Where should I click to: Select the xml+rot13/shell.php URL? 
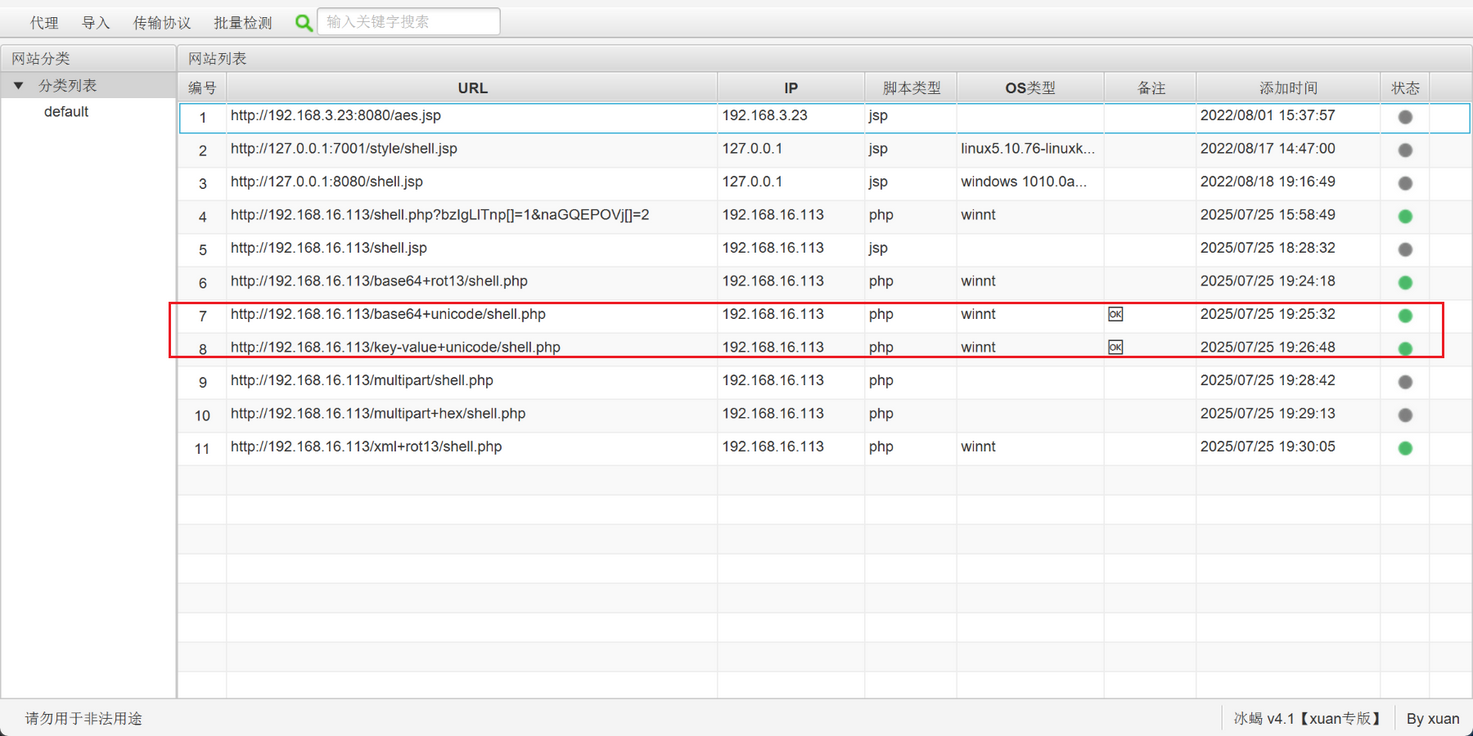(x=366, y=445)
